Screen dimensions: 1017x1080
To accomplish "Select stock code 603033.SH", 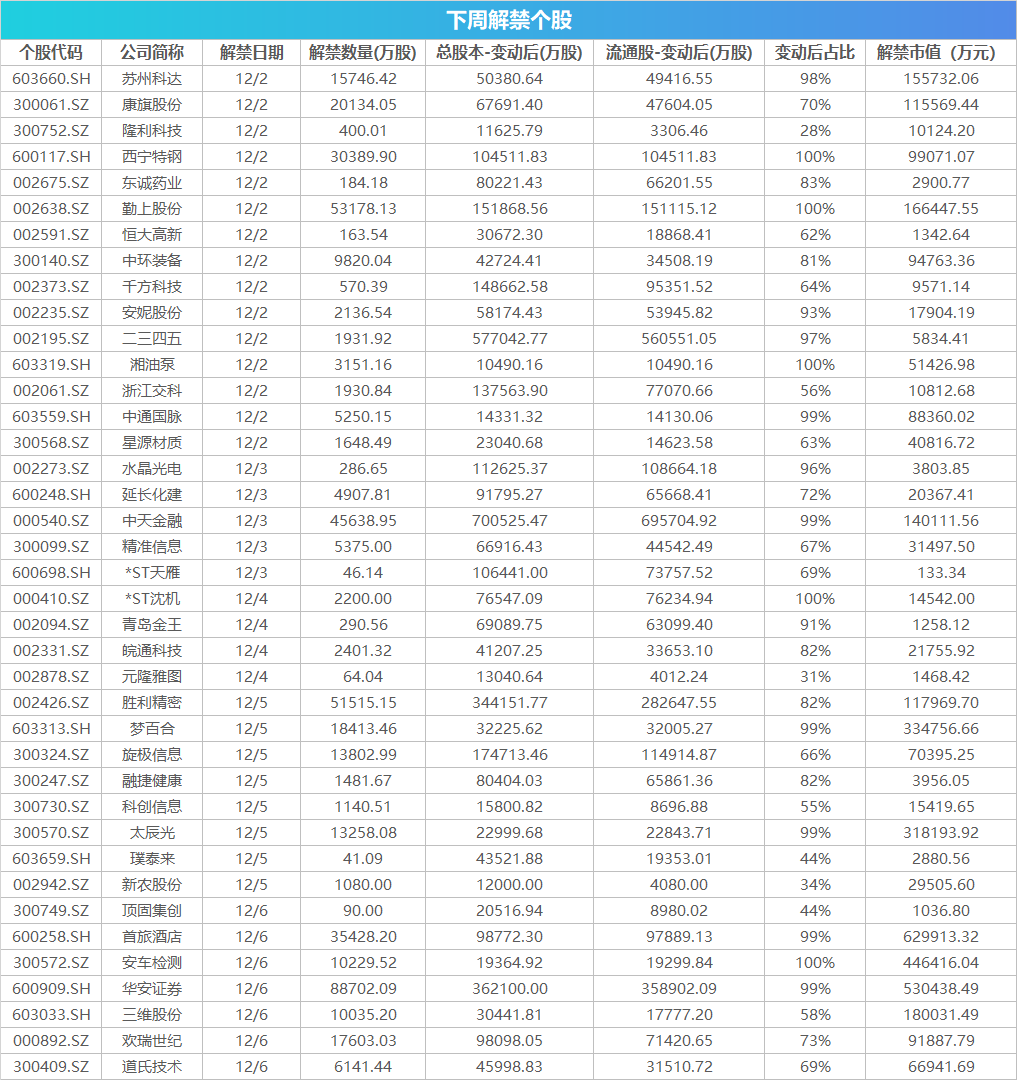I will (51, 1015).
